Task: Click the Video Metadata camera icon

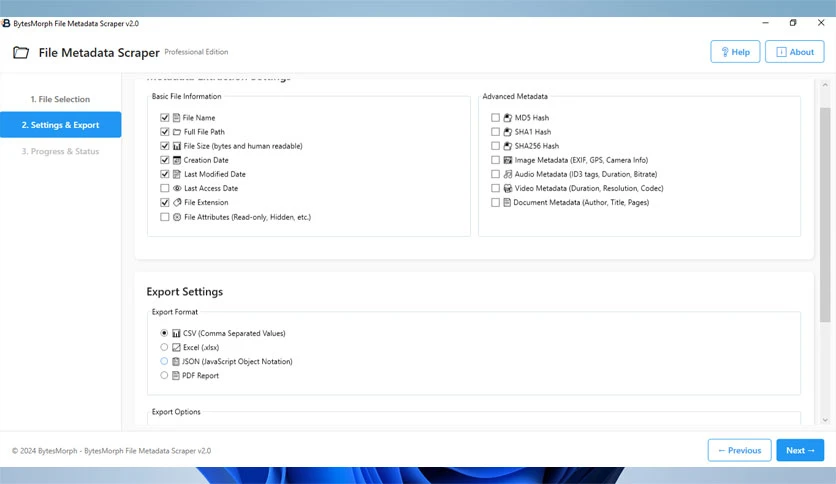Action: pyautogui.click(x=508, y=188)
